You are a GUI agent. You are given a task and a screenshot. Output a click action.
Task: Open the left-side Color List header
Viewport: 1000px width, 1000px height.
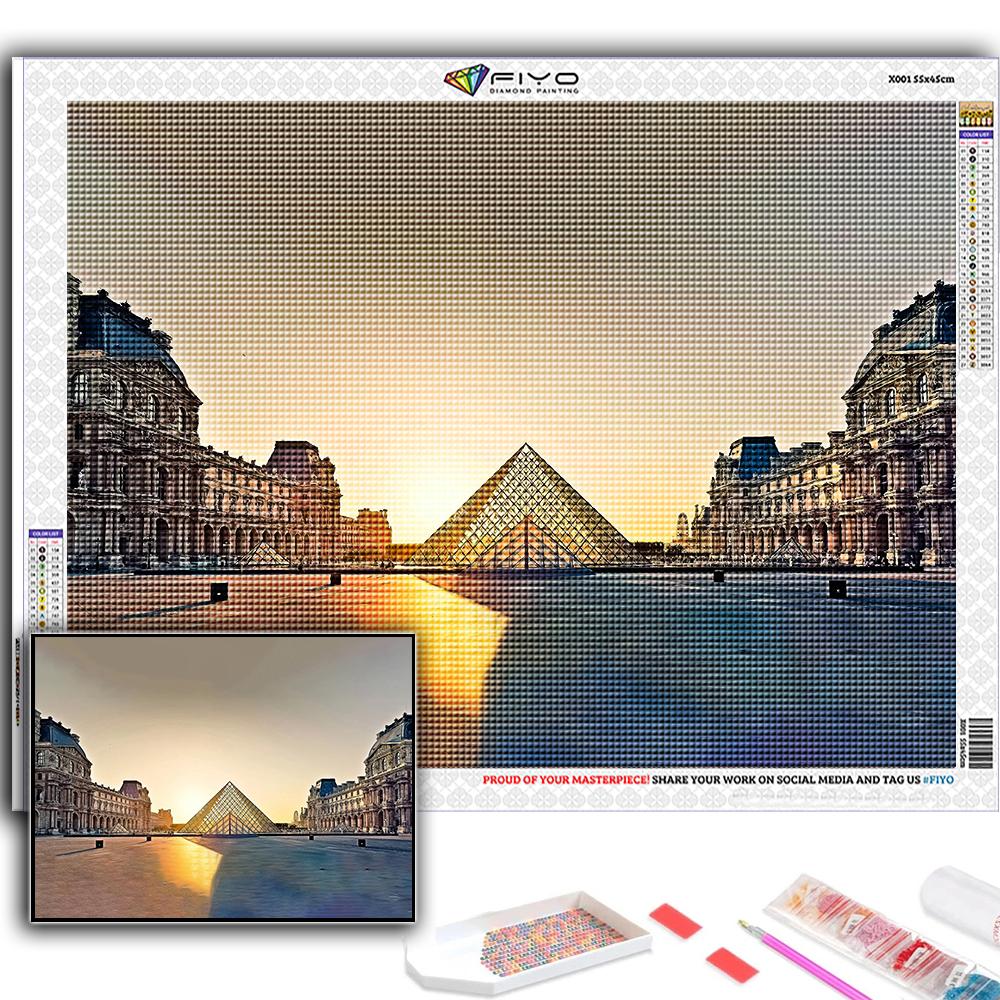45,535
